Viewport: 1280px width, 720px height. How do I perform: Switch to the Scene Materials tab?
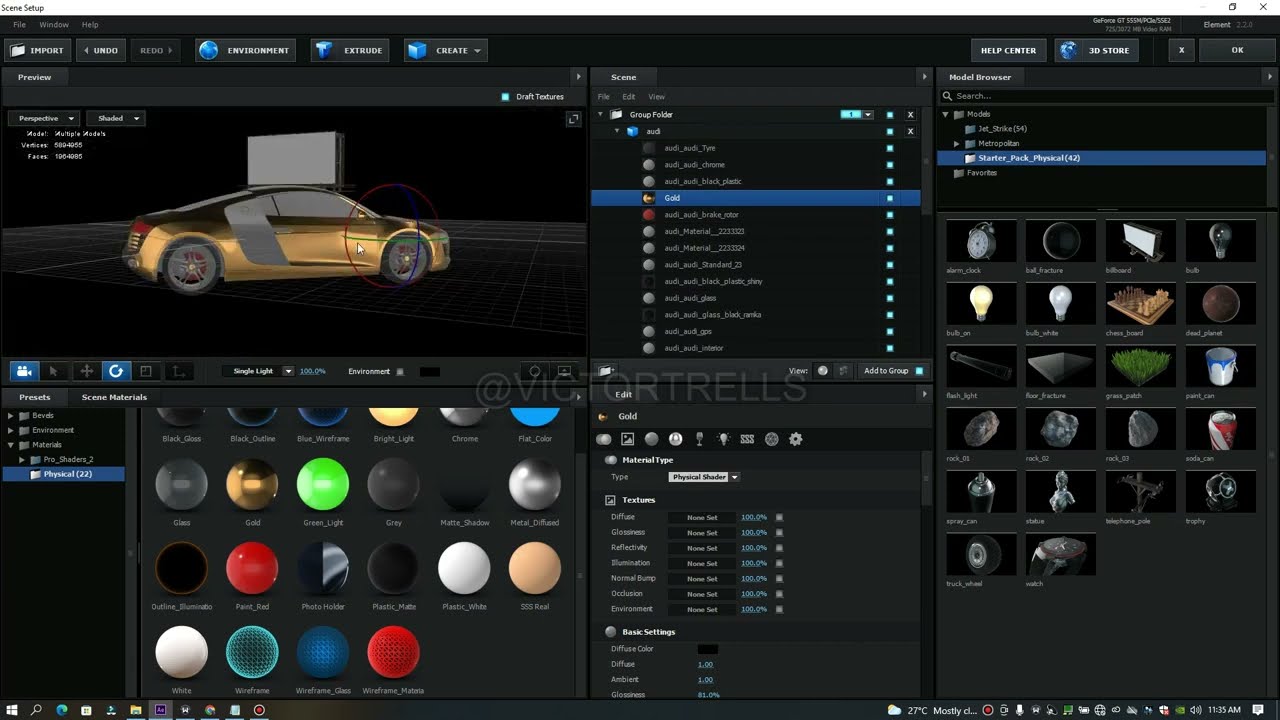tap(114, 397)
